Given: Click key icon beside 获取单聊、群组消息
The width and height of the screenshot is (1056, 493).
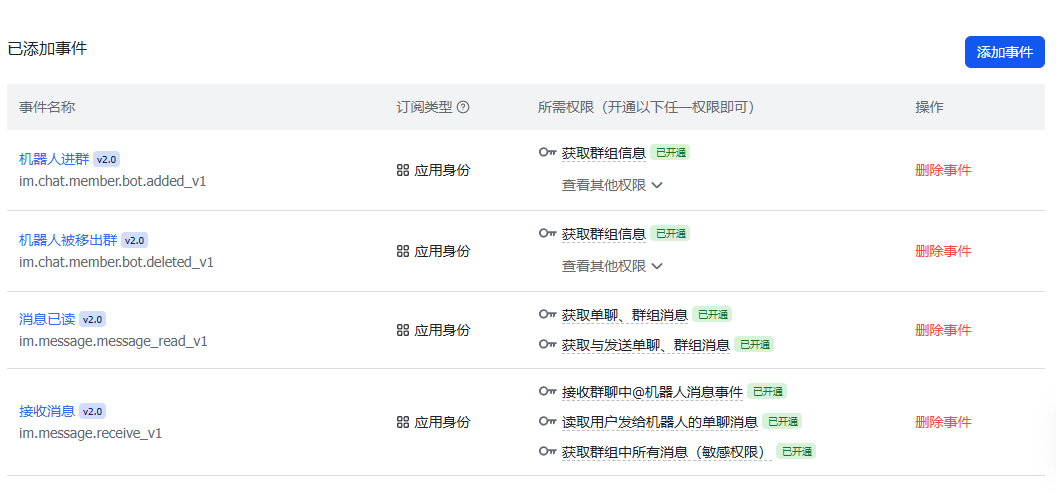Looking at the screenshot, I should [547, 314].
